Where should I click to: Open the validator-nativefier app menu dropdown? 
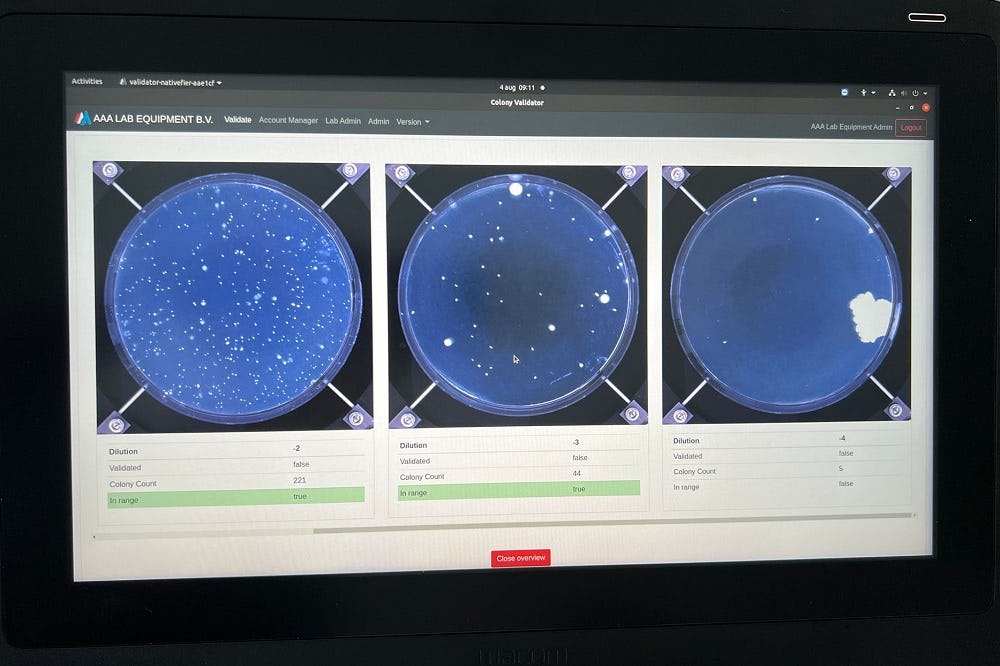click(x=171, y=82)
